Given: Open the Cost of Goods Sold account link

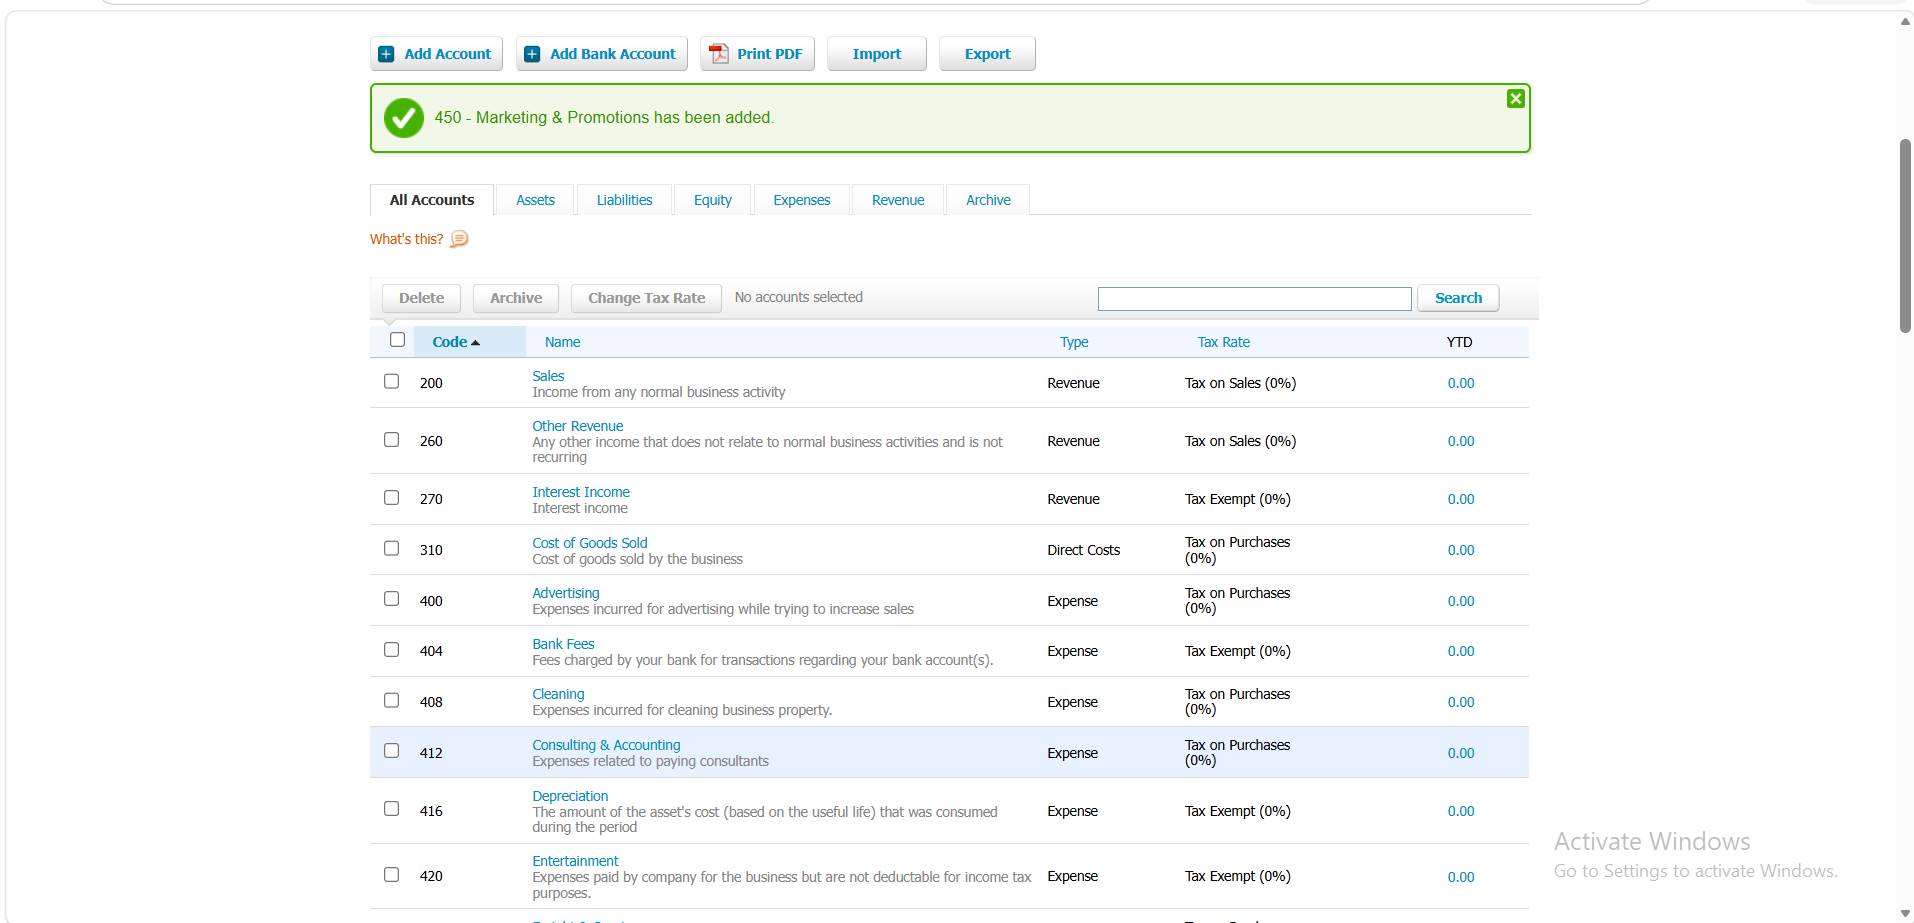Looking at the screenshot, I should click(x=590, y=543).
